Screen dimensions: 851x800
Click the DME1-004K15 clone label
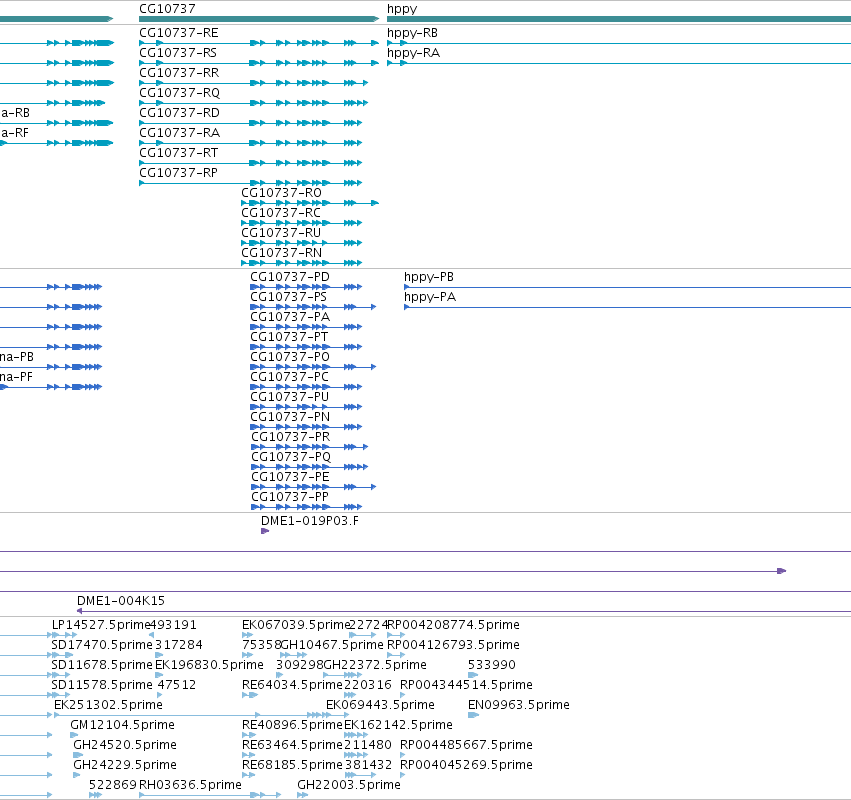(120, 601)
